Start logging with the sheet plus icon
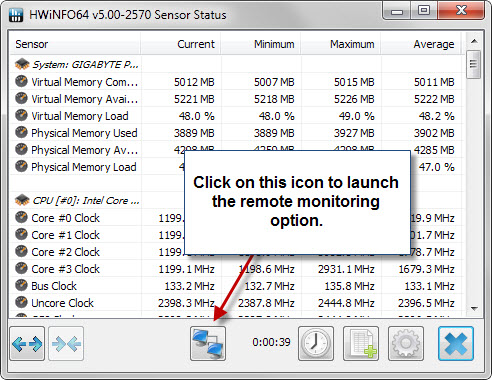 tap(361, 343)
